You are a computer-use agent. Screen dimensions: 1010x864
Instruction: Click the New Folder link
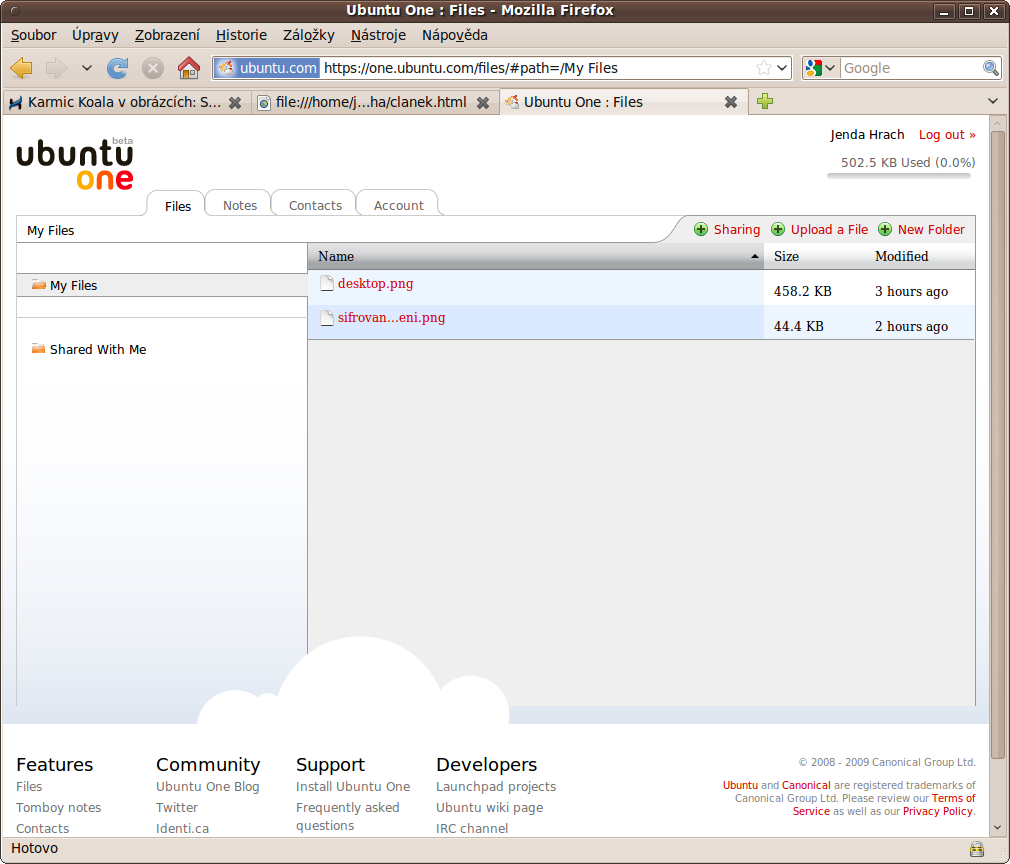coord(931,229)
